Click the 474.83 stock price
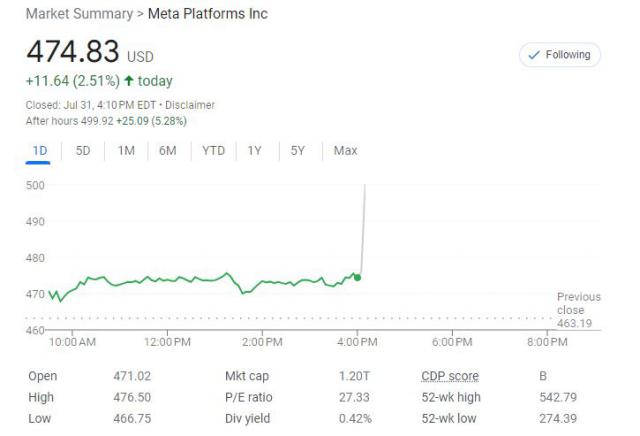The height and width of the screenshot is (436, 640). [72, 52]
